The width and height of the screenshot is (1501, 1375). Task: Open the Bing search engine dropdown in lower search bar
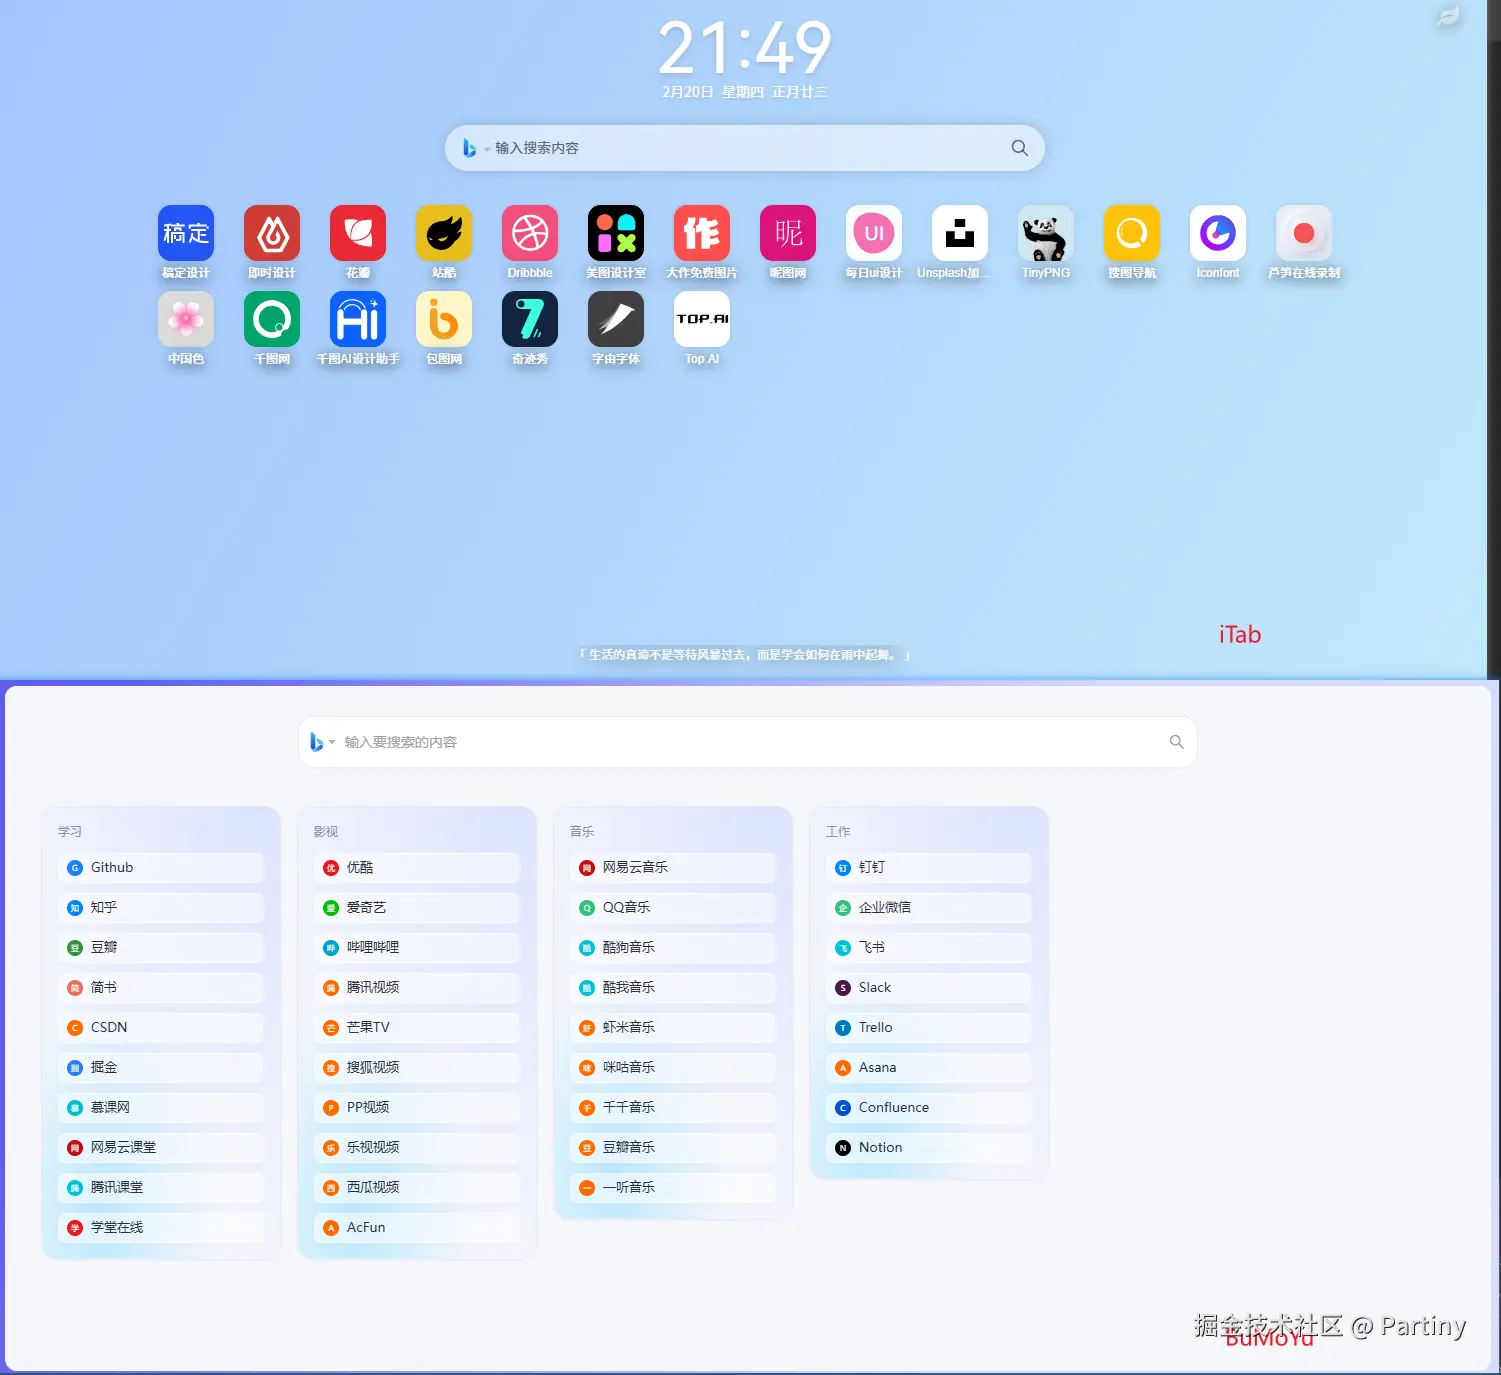[322, 742]
